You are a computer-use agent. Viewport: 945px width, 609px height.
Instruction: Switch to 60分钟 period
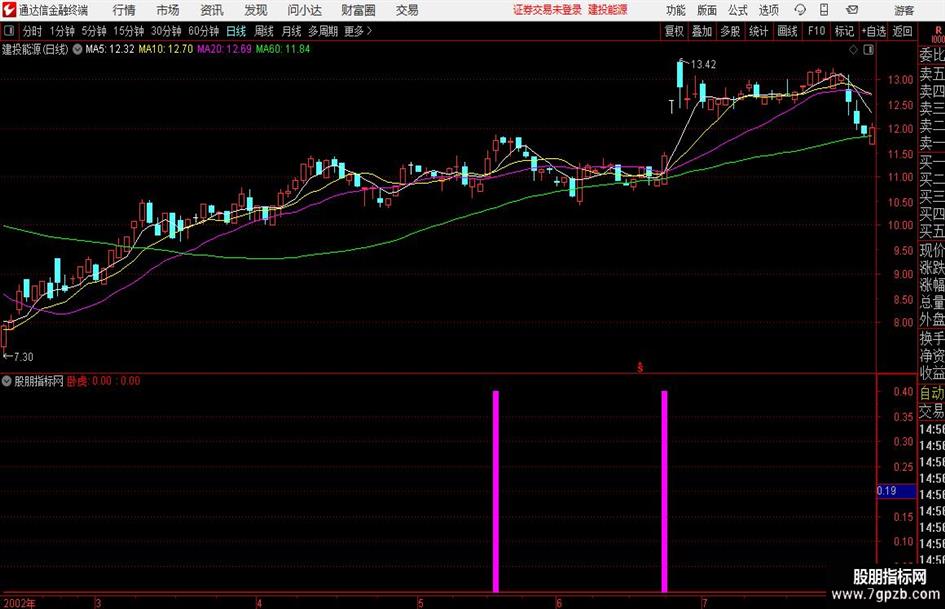pyautogui.click(x=204, y=31)
